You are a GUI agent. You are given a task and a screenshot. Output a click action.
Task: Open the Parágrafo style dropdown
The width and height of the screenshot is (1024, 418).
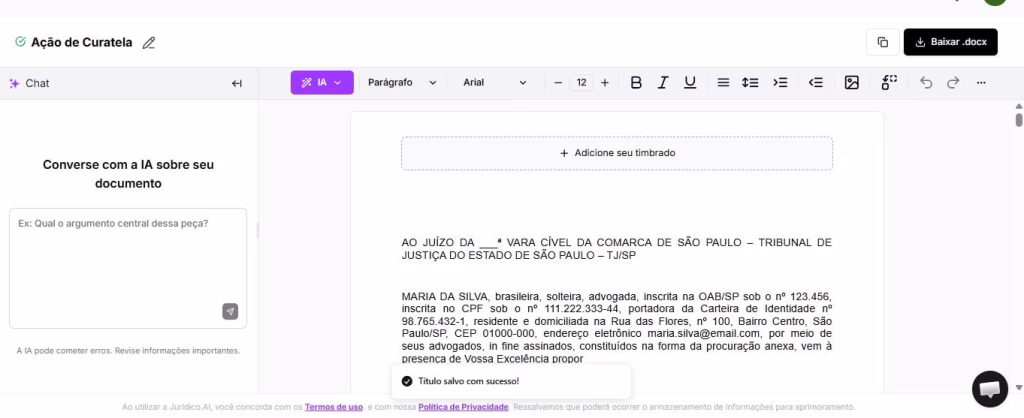[x=402, y=83]
